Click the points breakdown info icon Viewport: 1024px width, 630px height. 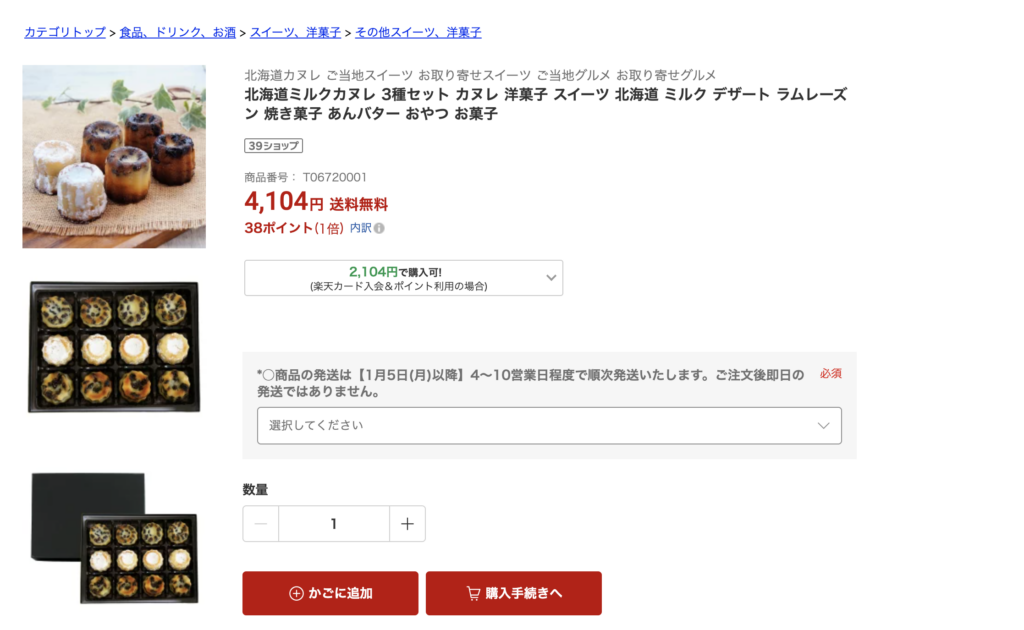[x=380, y=228]
